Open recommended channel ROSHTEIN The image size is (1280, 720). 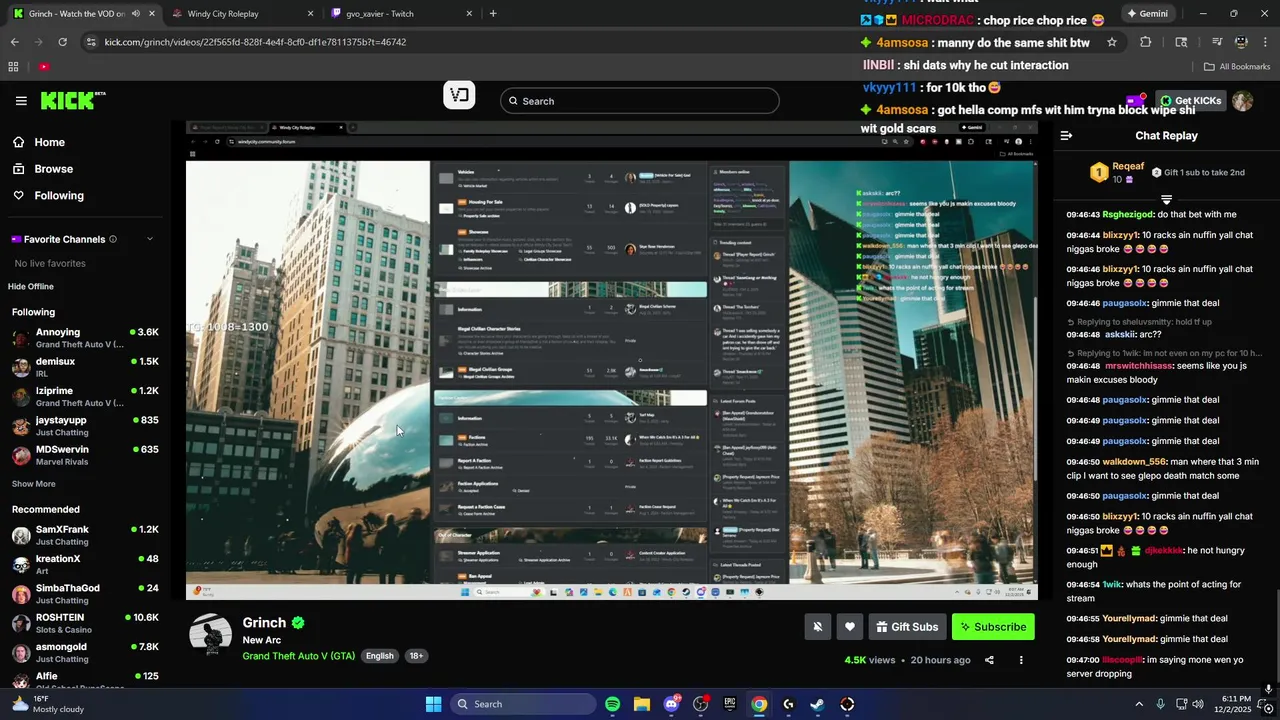click(x=85, y=623)
